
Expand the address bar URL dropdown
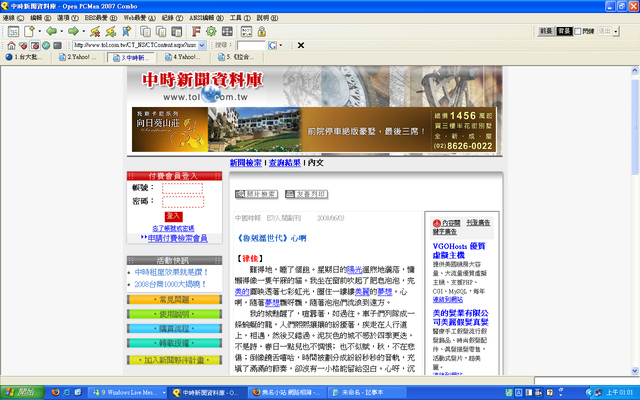(202, 45)
